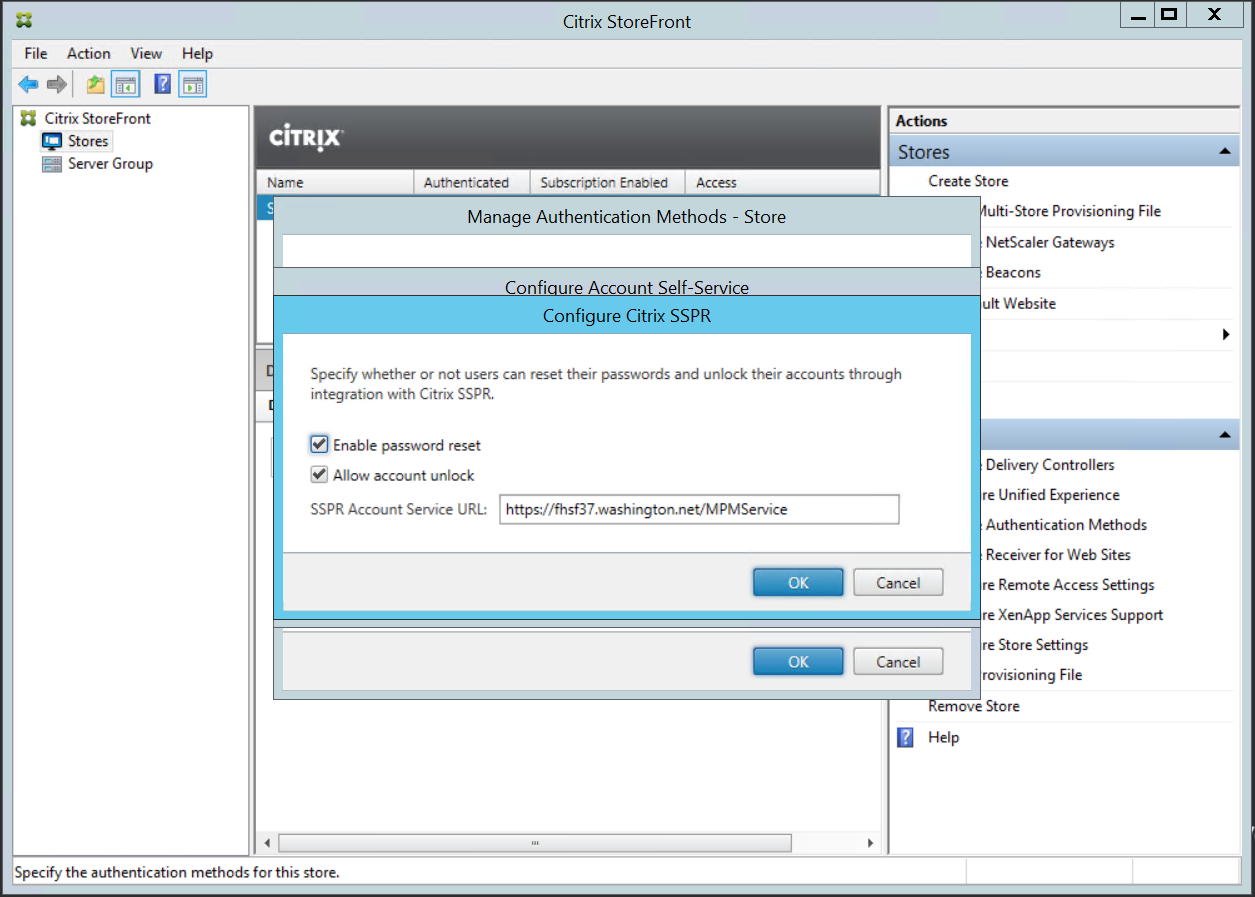Viewport: 1255px width, 897px height.
Task: Click the blue Back arrow in toolbar
Action: tap(28, 85)
